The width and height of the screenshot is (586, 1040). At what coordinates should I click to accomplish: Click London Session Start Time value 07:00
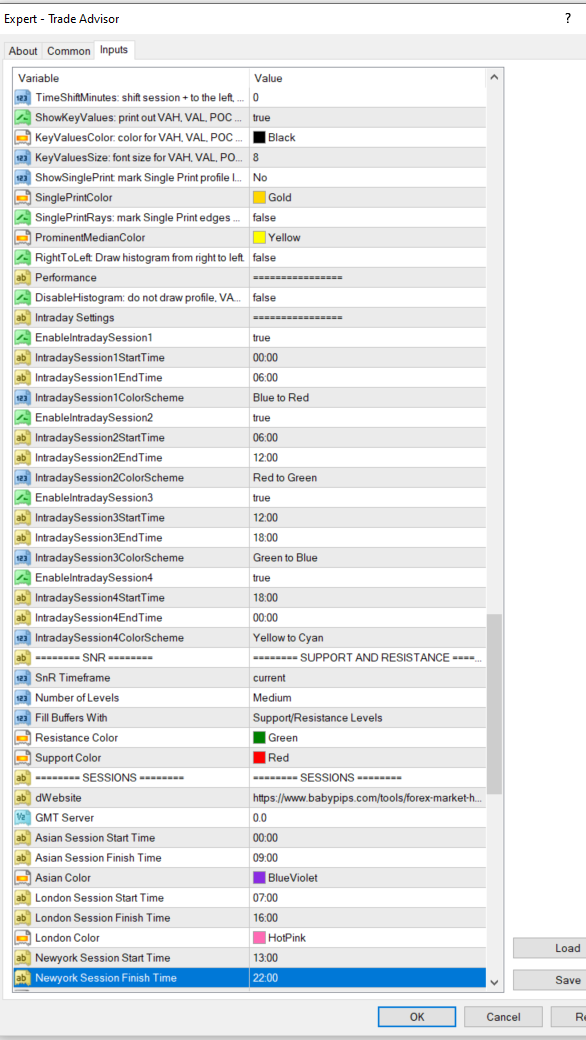click(x=367, y=897)
